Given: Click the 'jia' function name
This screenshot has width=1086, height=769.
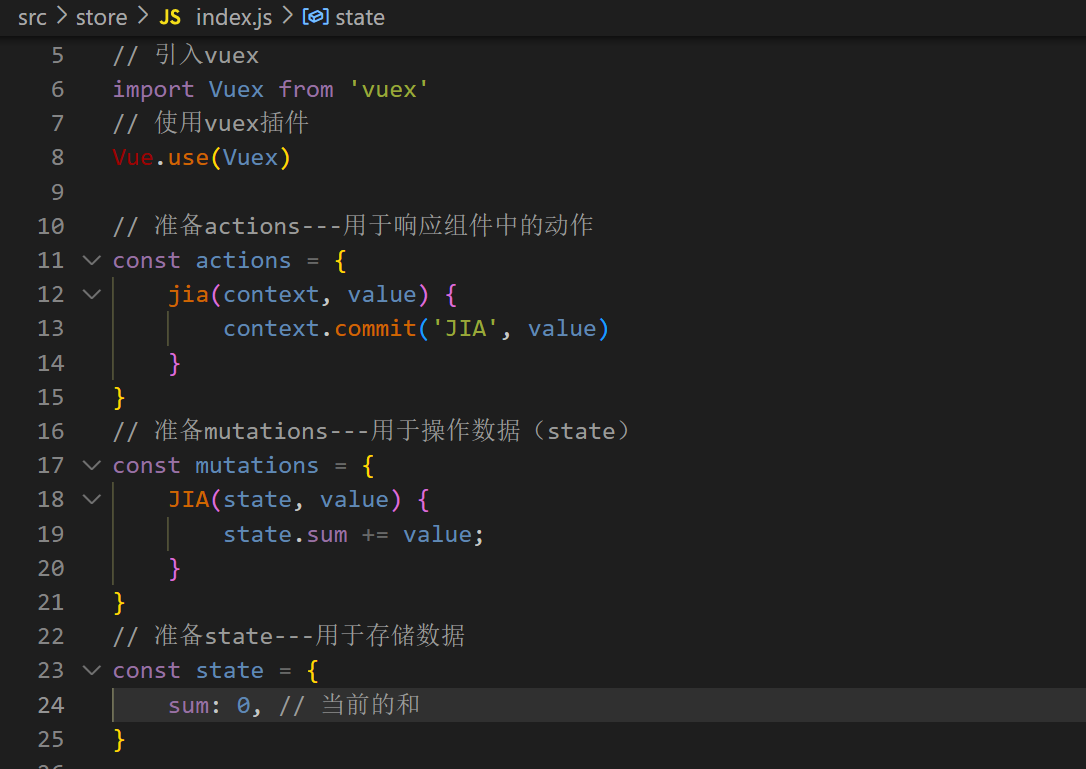Looking at the screenshot, I should tap(188, 294).
